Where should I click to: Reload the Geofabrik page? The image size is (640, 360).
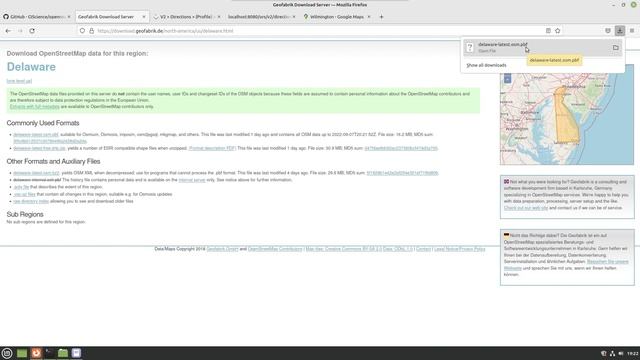click(32, 31)
